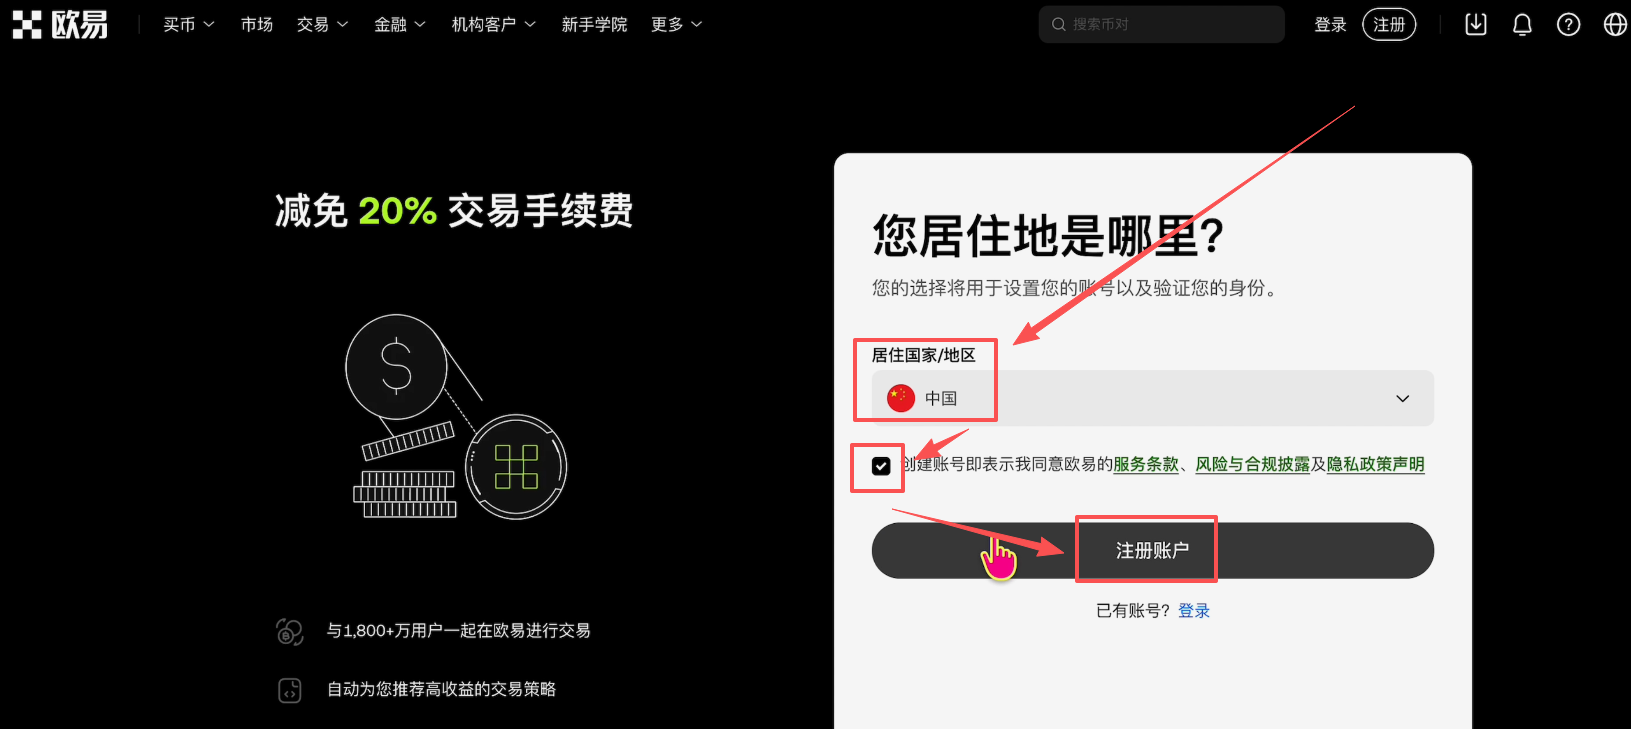The image size is (1631, 729).
Task: Open the 新手学院 menu item
Action: tap(595, 25)
